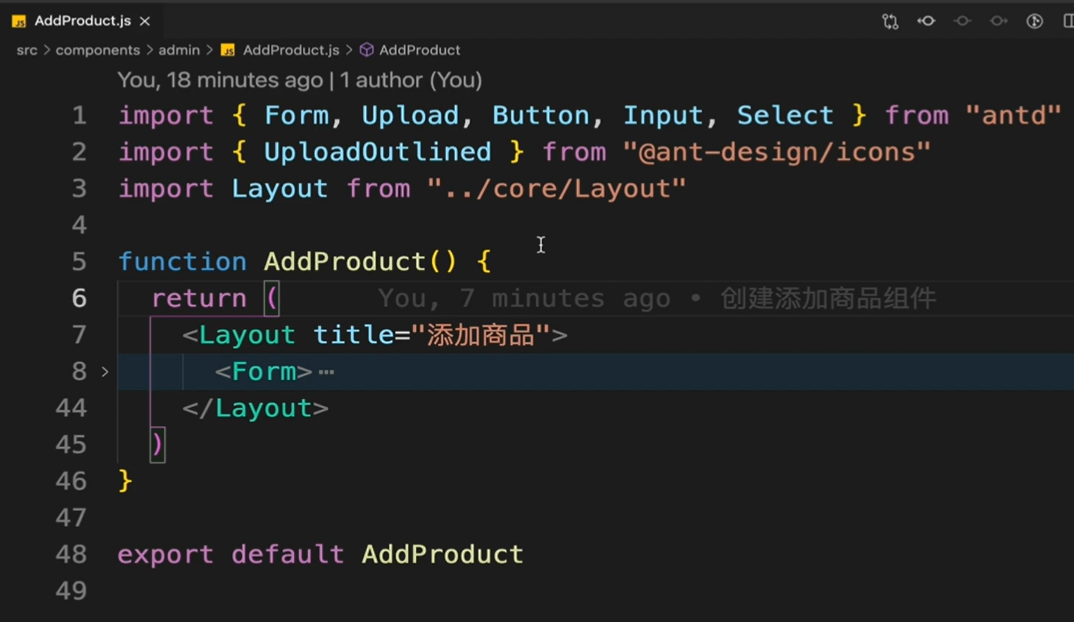Click the middle GitLens commit icon
Viewport: 1074px width, 622px height.
[x=962, y=21]
